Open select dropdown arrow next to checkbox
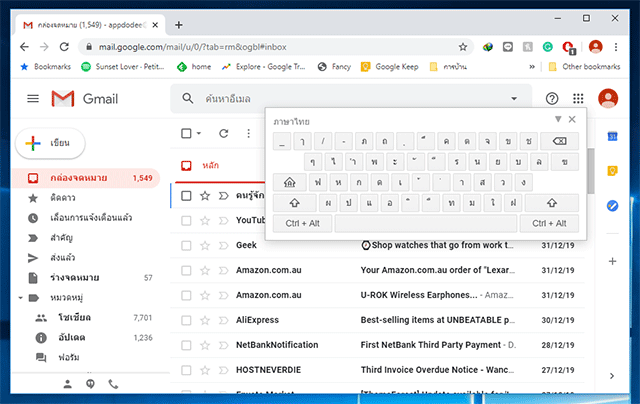The image size is (640, 404). [x=199, y=133]
